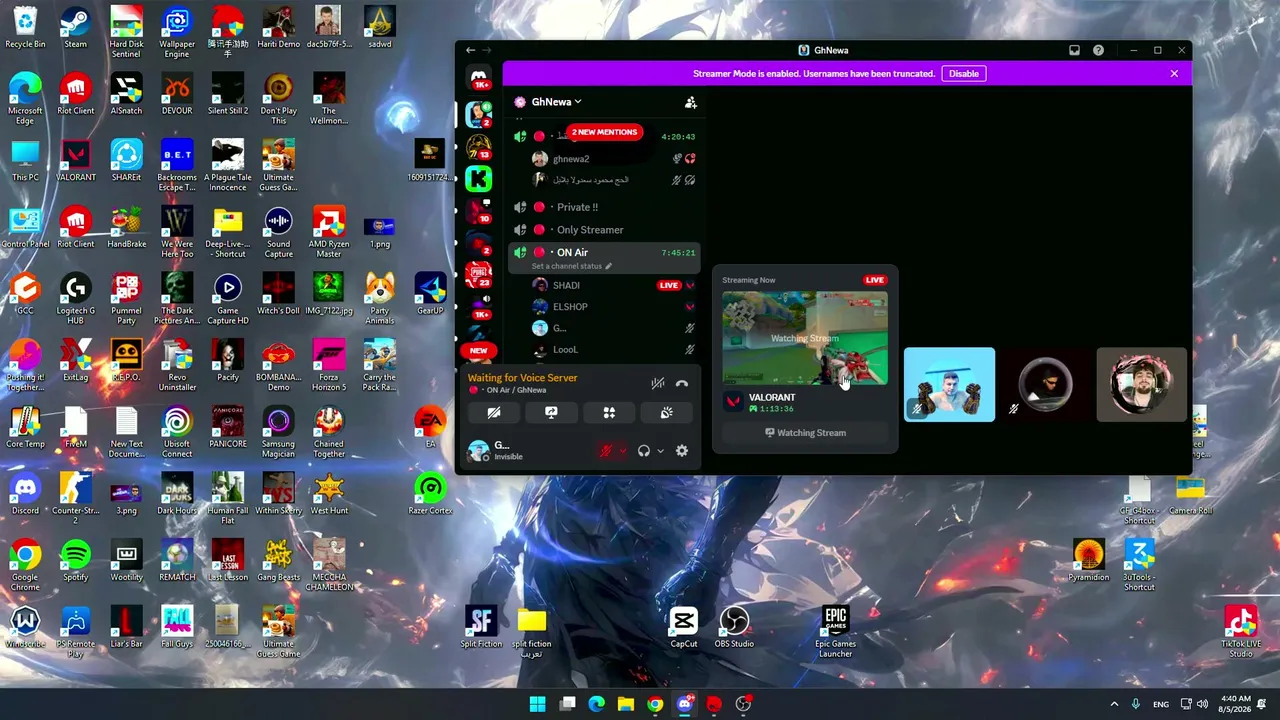
Task: Click the ENG language indicator
Action: [1160, 704]
